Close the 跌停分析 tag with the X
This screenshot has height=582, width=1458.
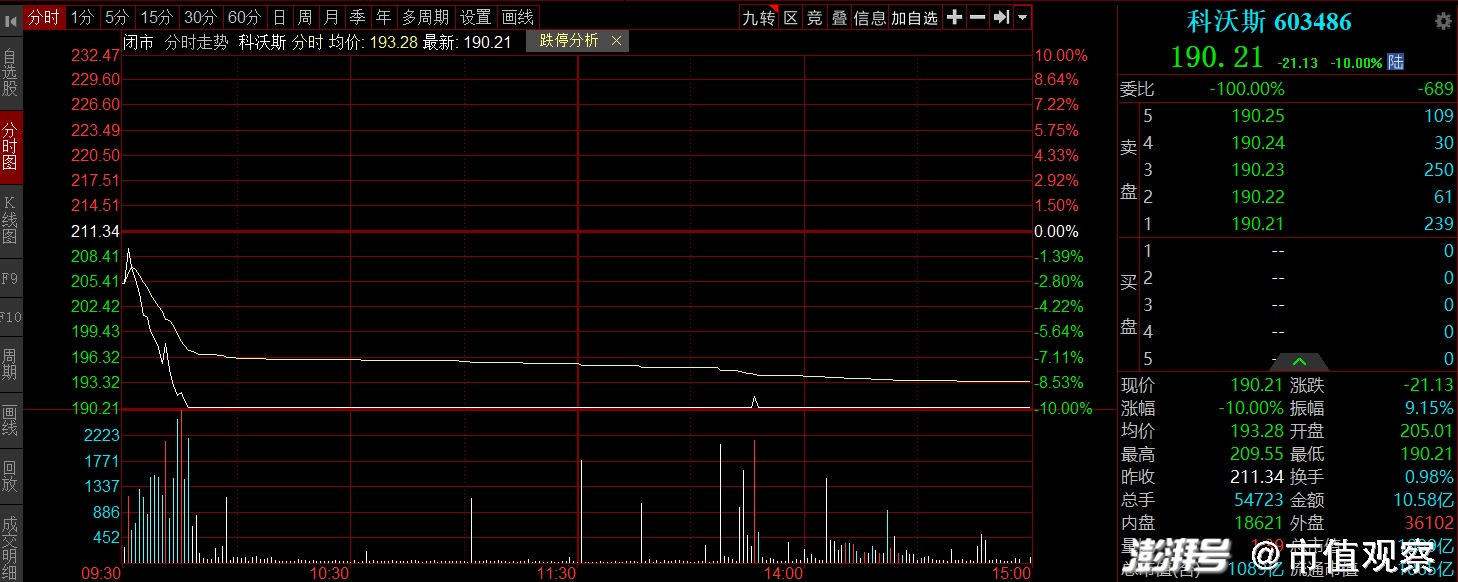(616, 40)
